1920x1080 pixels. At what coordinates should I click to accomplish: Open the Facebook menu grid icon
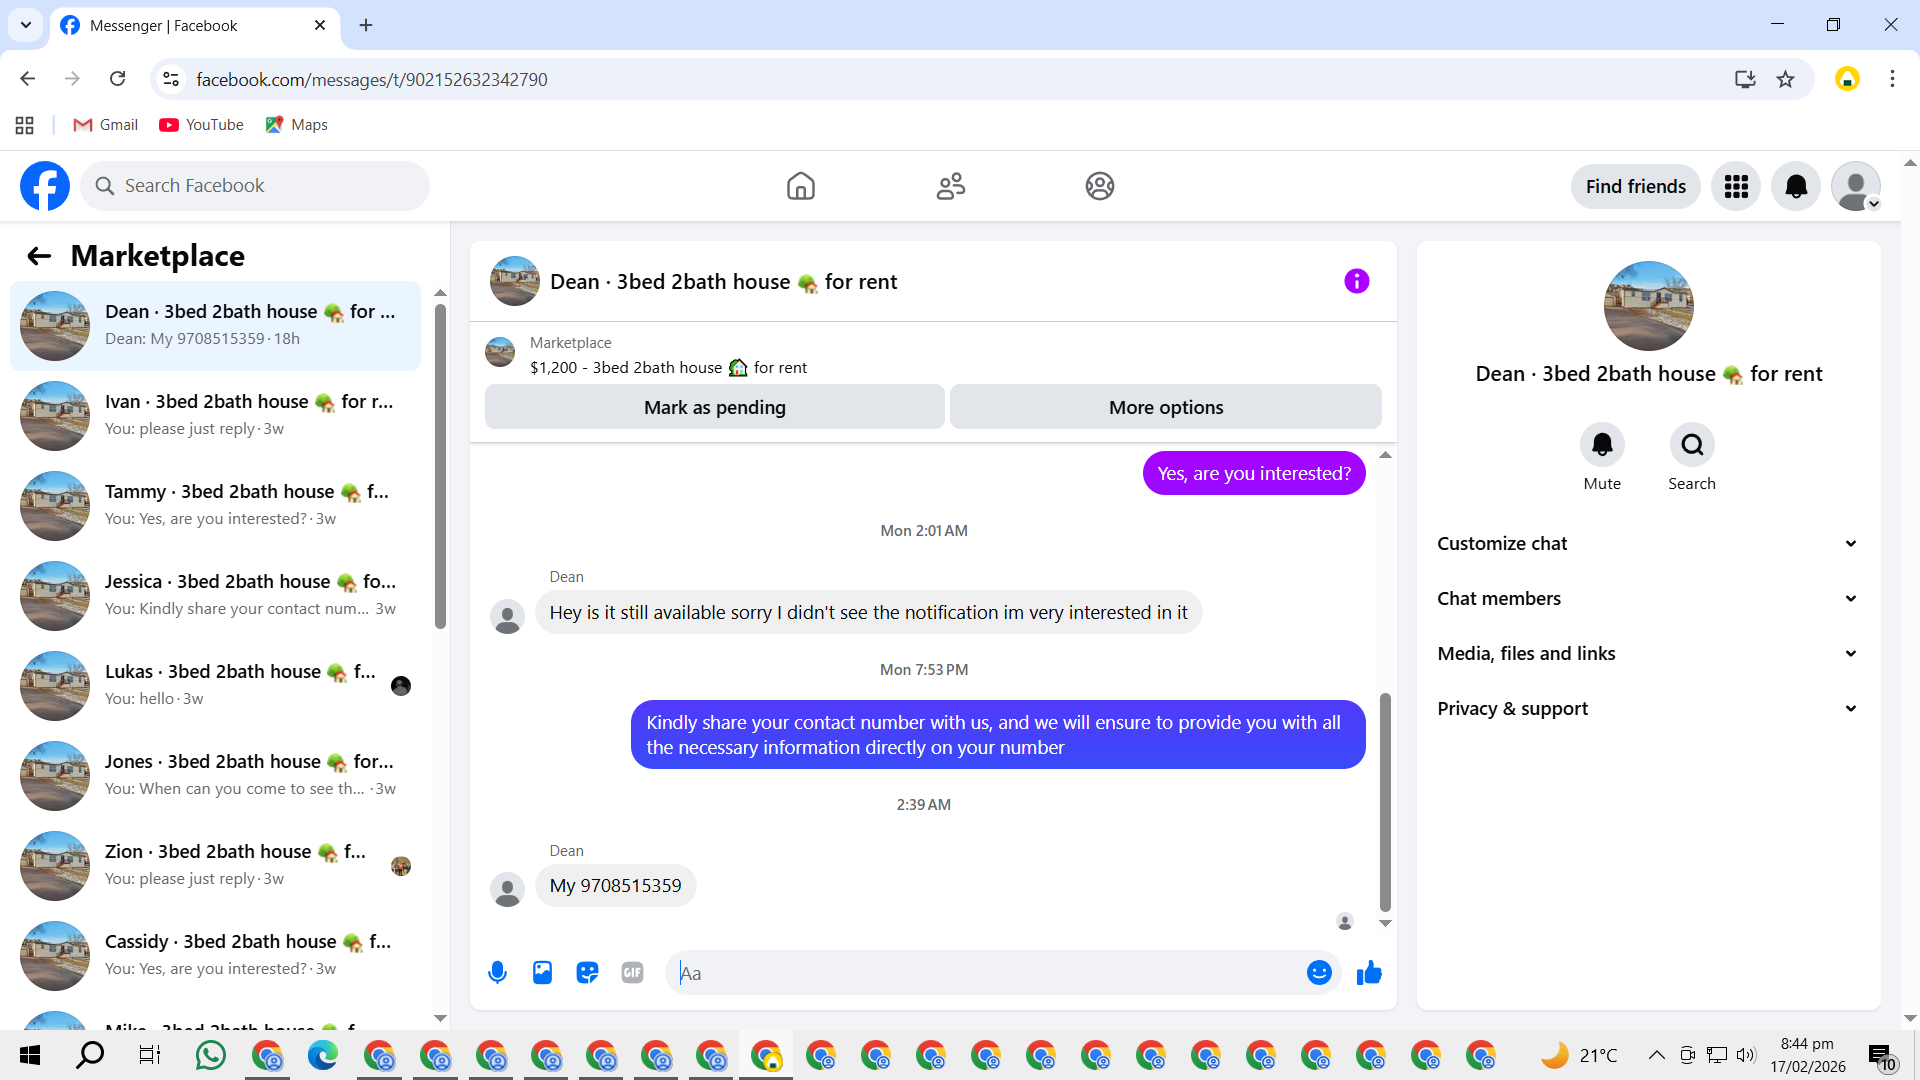[x=1736, y=187]
